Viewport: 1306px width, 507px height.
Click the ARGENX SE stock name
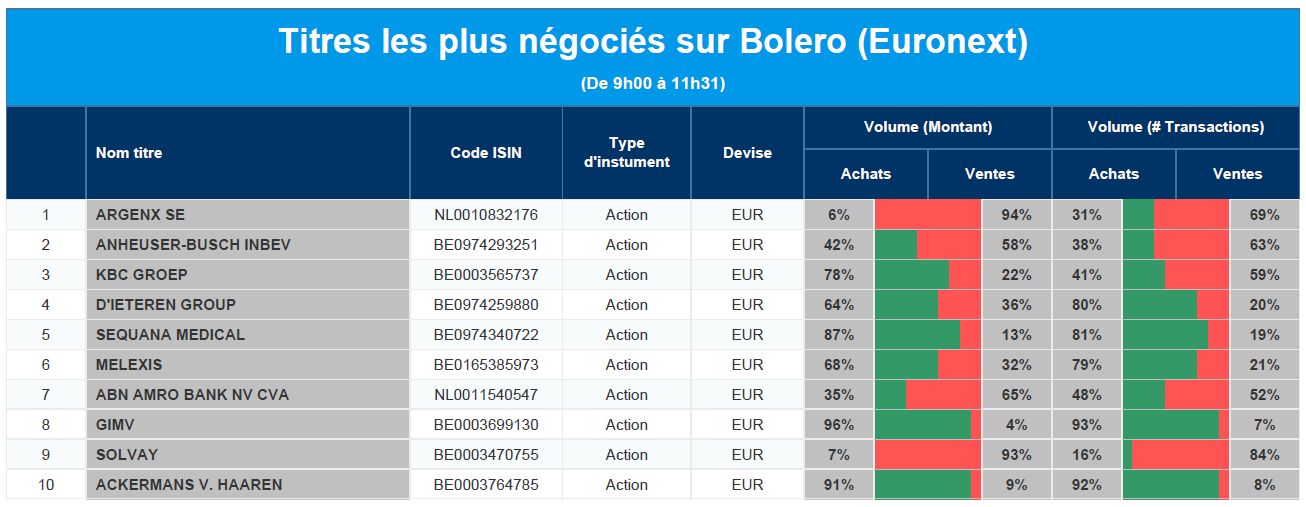coord(140,215)
